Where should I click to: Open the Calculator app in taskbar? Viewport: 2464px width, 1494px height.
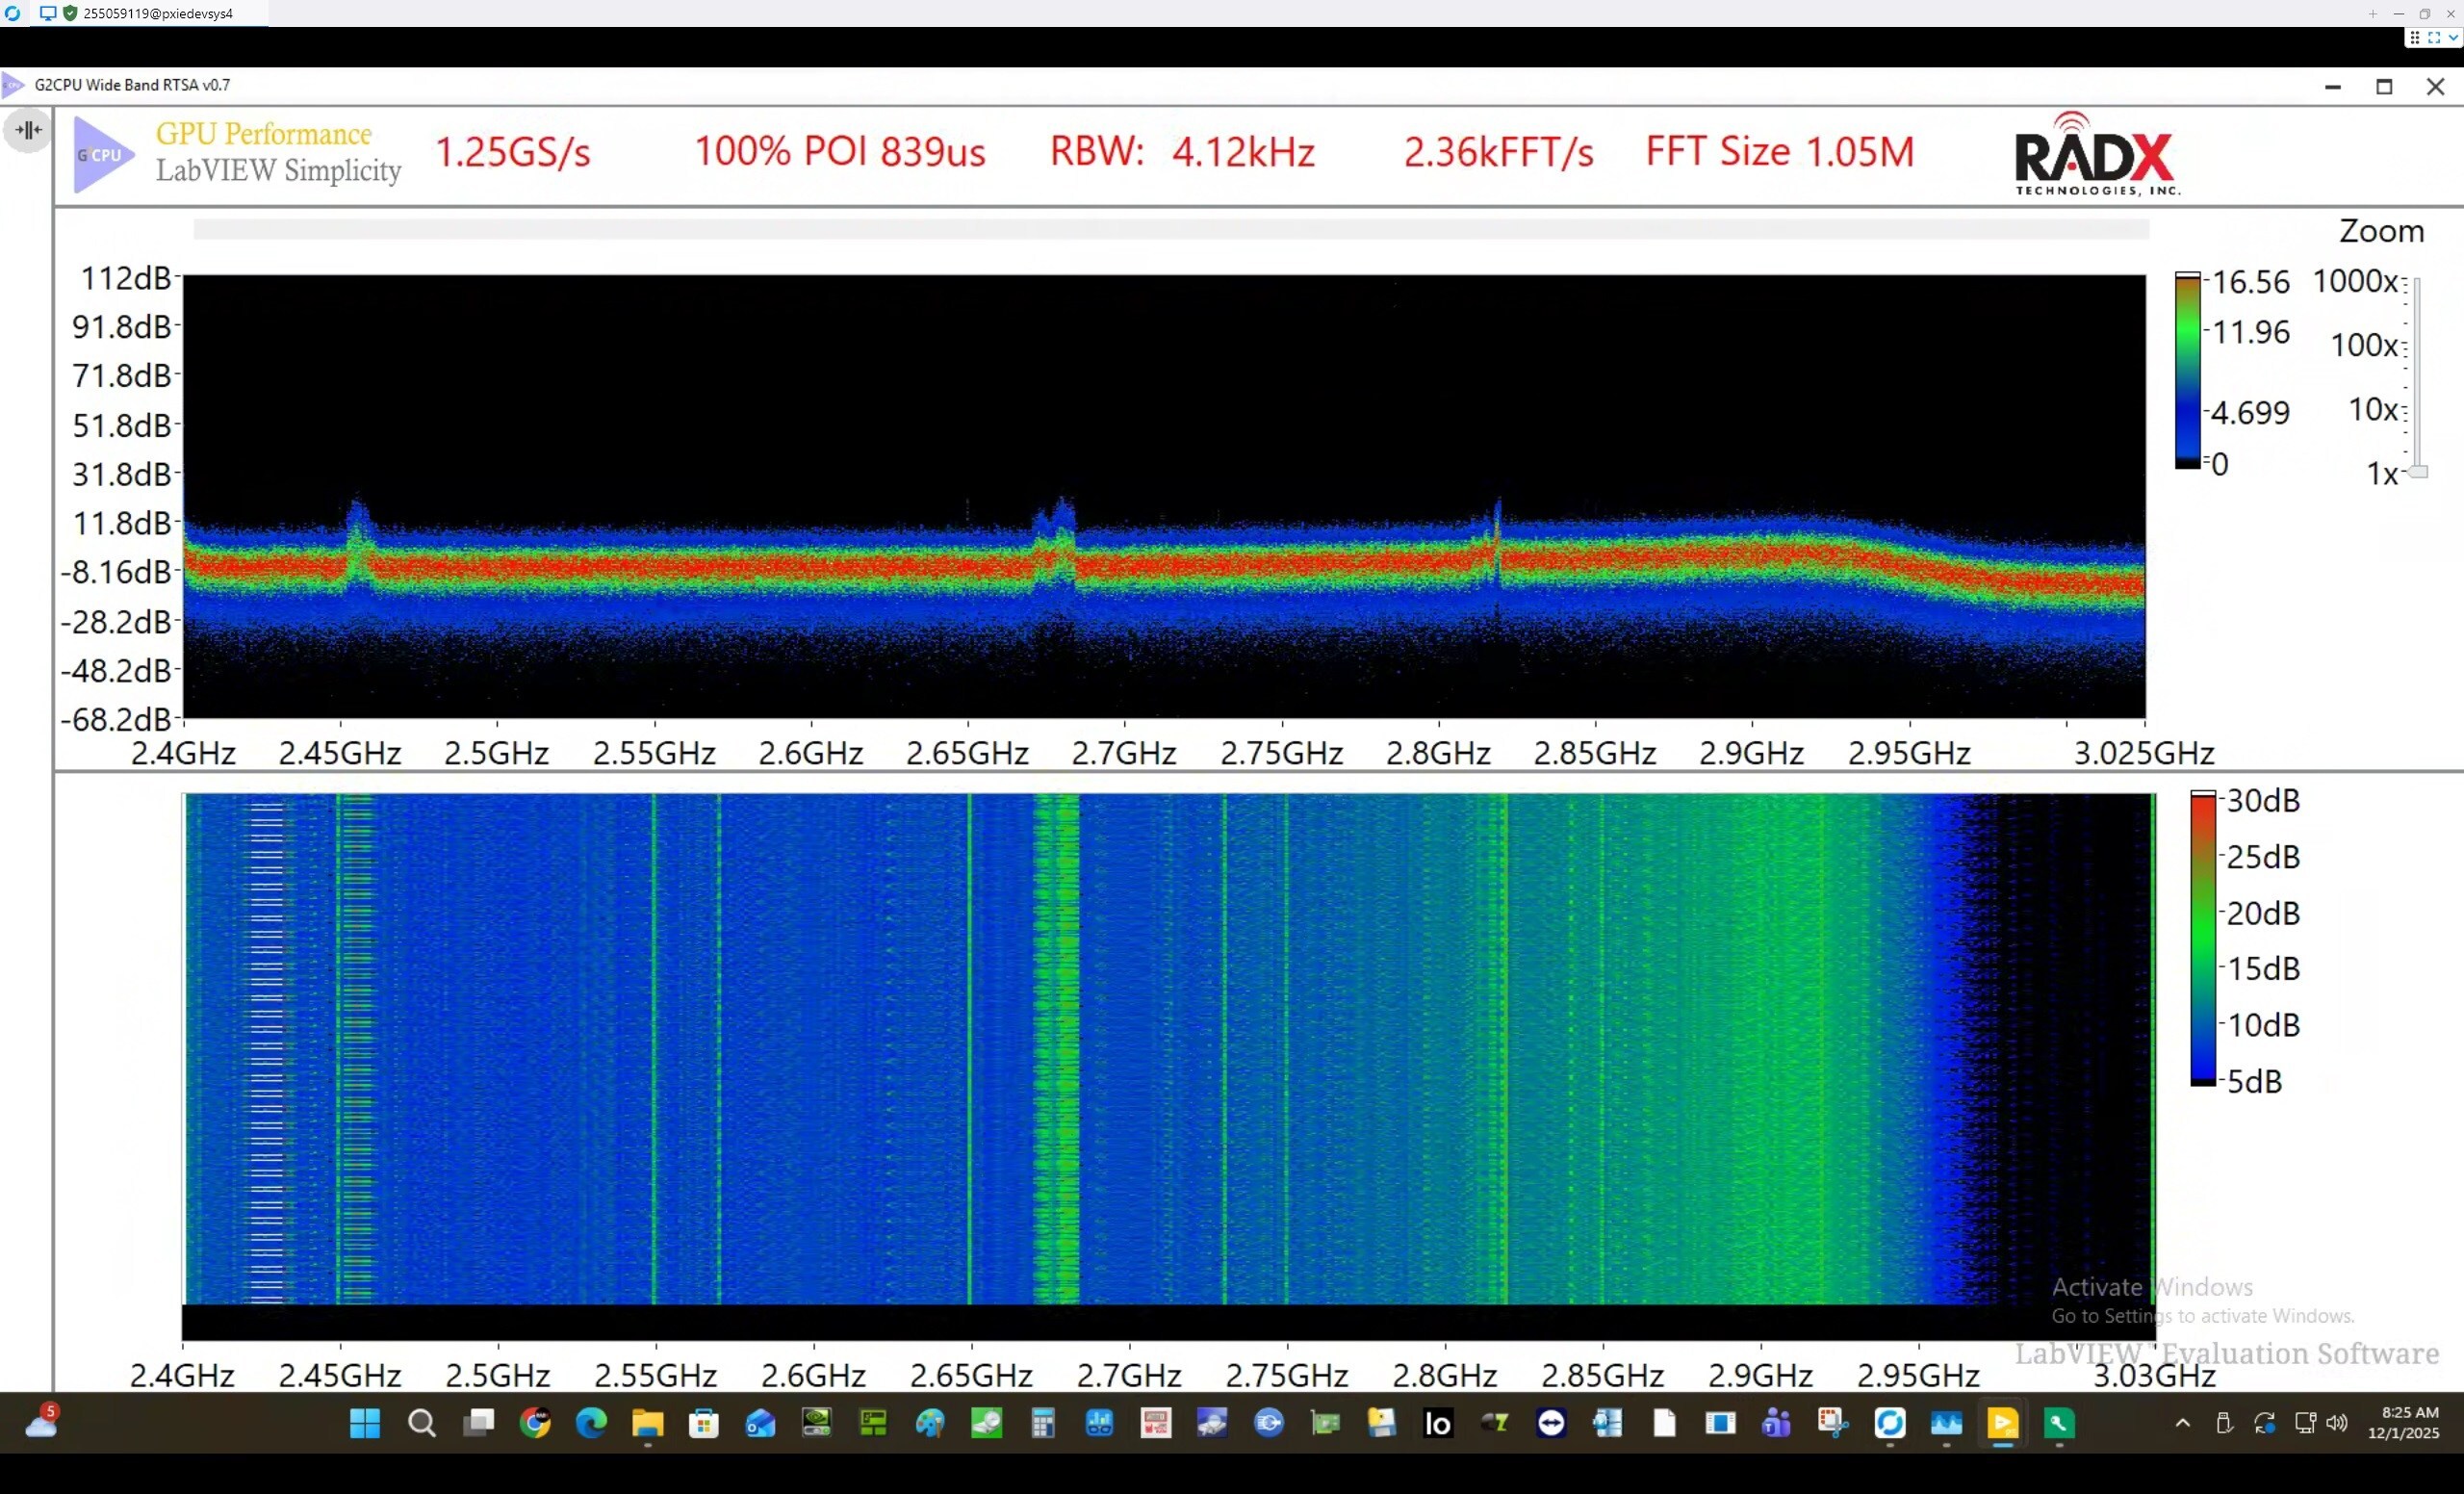[x=1043, y=1423]
